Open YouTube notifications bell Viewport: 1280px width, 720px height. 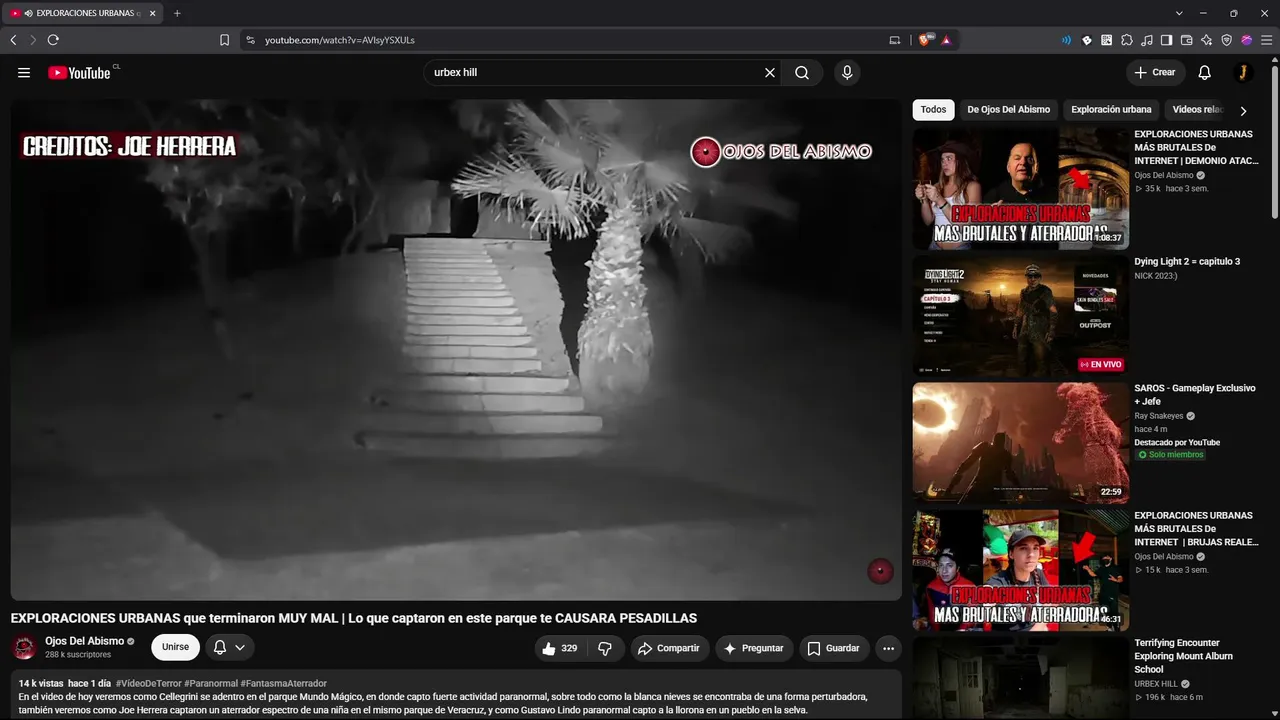click(x=1205, y=73)
